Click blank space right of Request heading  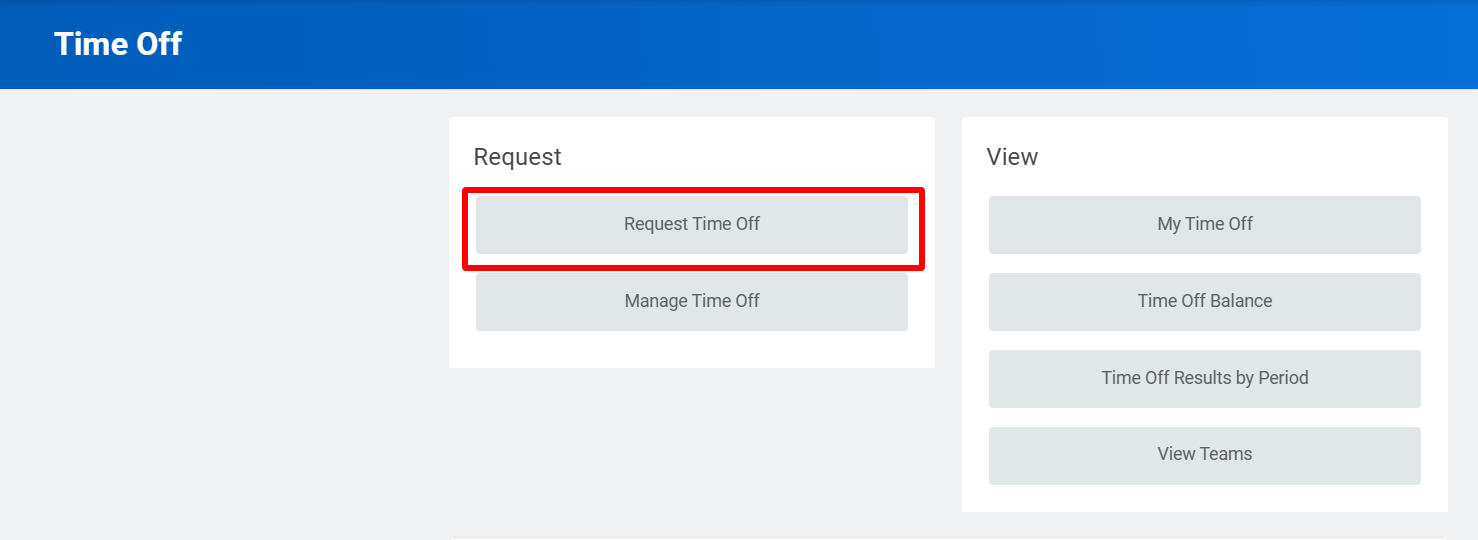point(750,157)
